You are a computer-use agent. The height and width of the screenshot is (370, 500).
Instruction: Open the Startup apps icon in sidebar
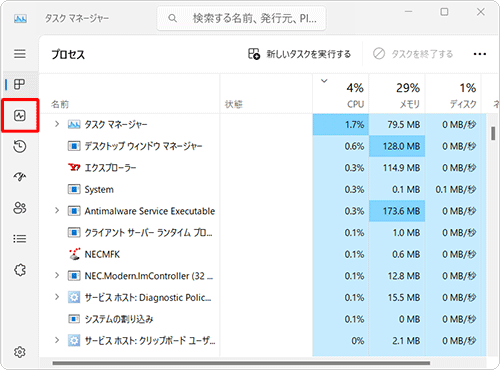[20, 177]
